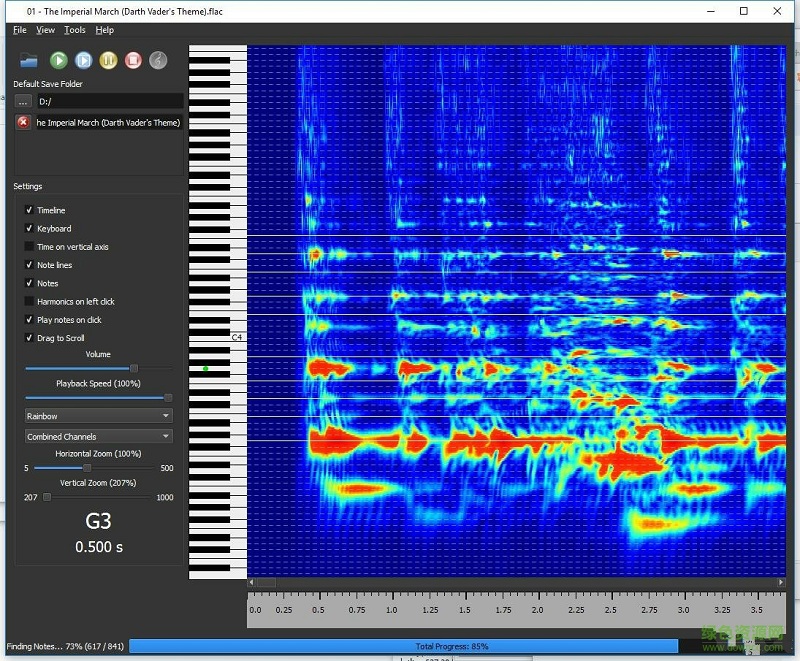Open the Rainbow color scheme dropdown
Viewport: 800px width, 661px height.
[x=98, y=416]
